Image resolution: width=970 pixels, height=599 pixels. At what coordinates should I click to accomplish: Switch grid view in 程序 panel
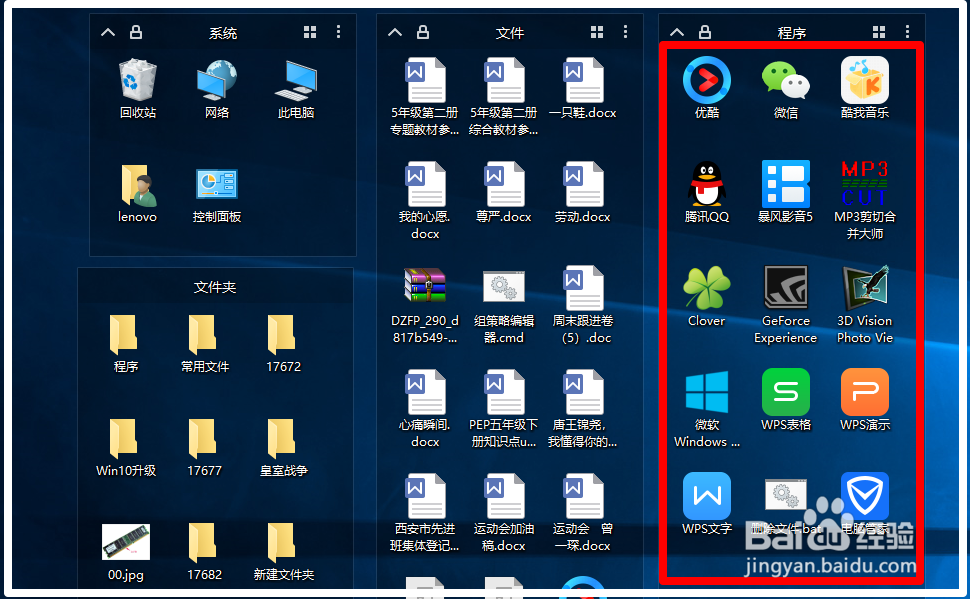(879, 32)
